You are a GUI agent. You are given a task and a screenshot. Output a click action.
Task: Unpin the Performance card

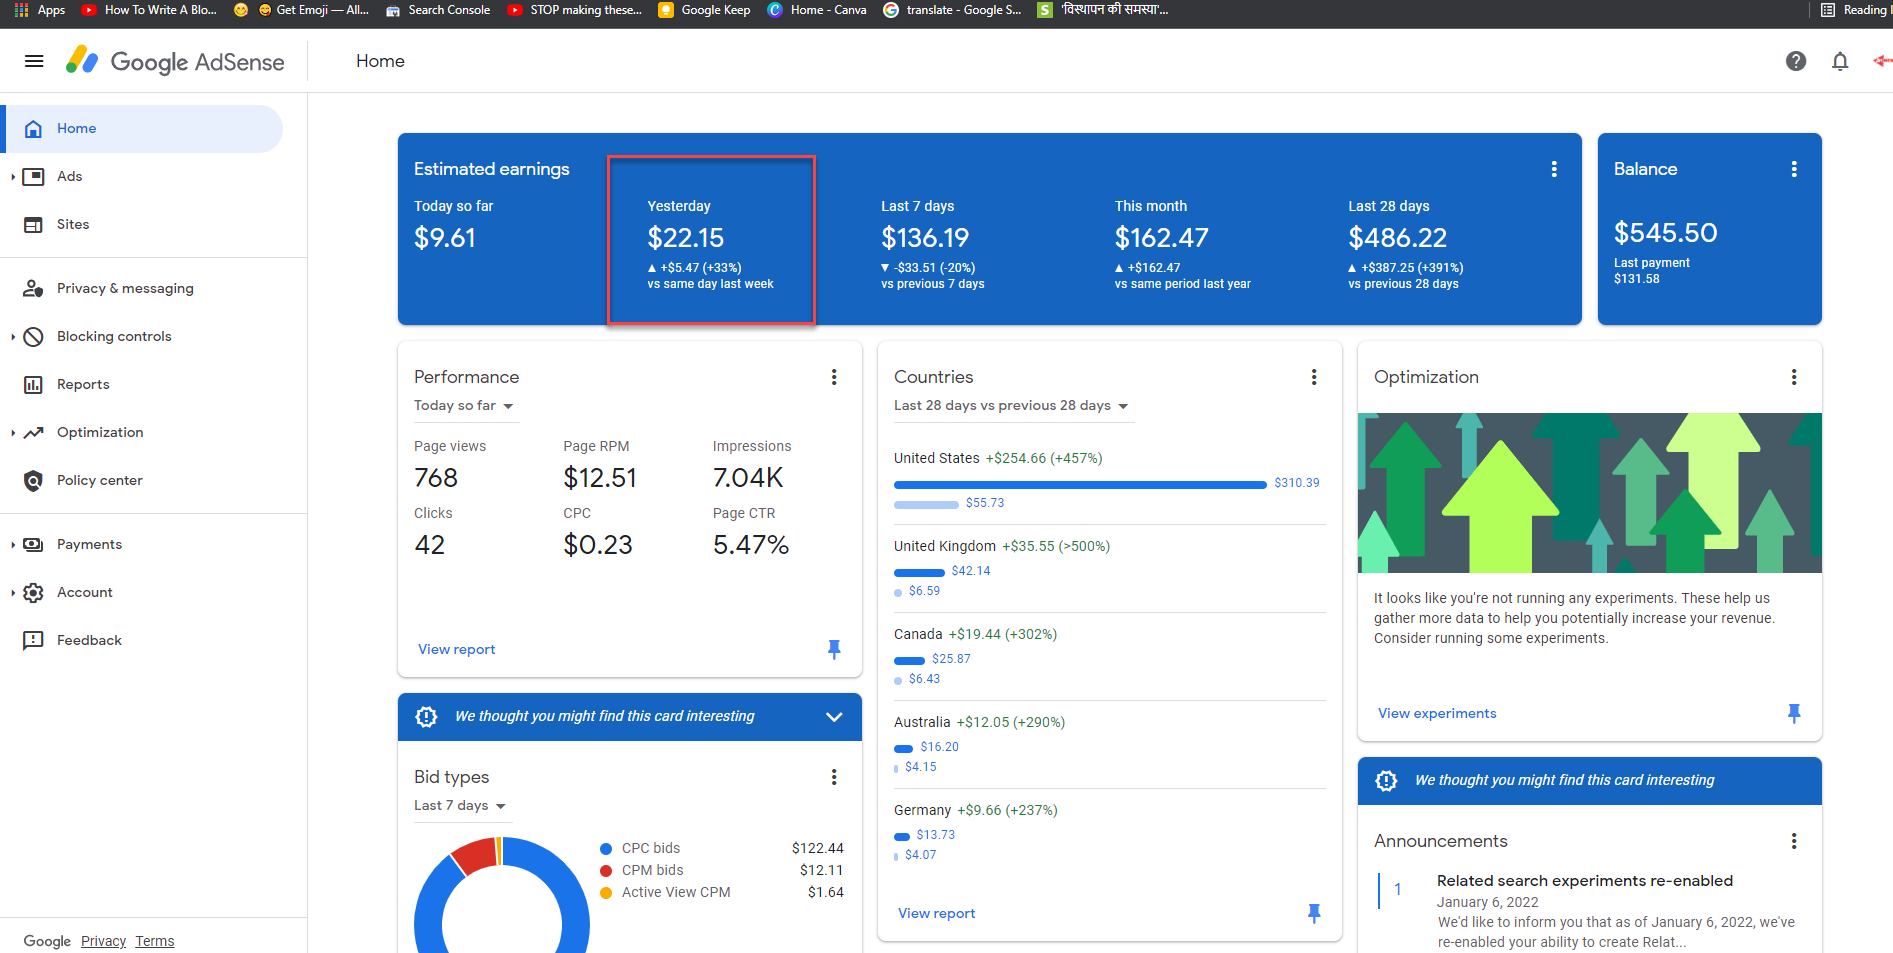(835, 649)
